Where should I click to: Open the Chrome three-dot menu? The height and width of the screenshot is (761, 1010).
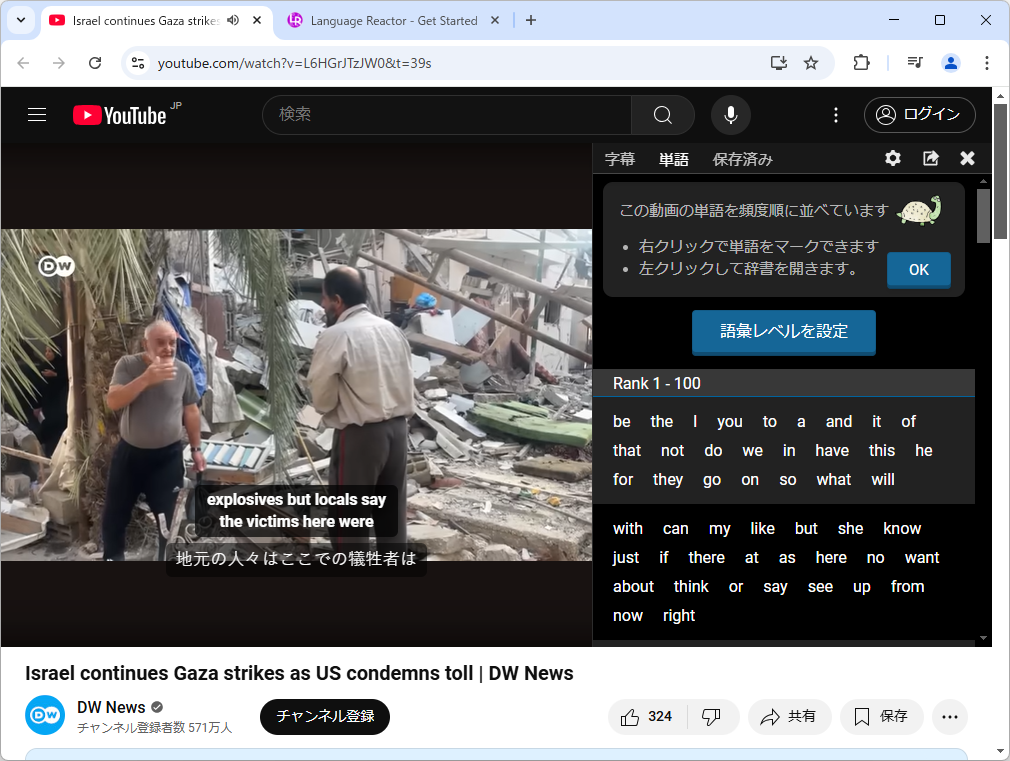coord(986,63)
